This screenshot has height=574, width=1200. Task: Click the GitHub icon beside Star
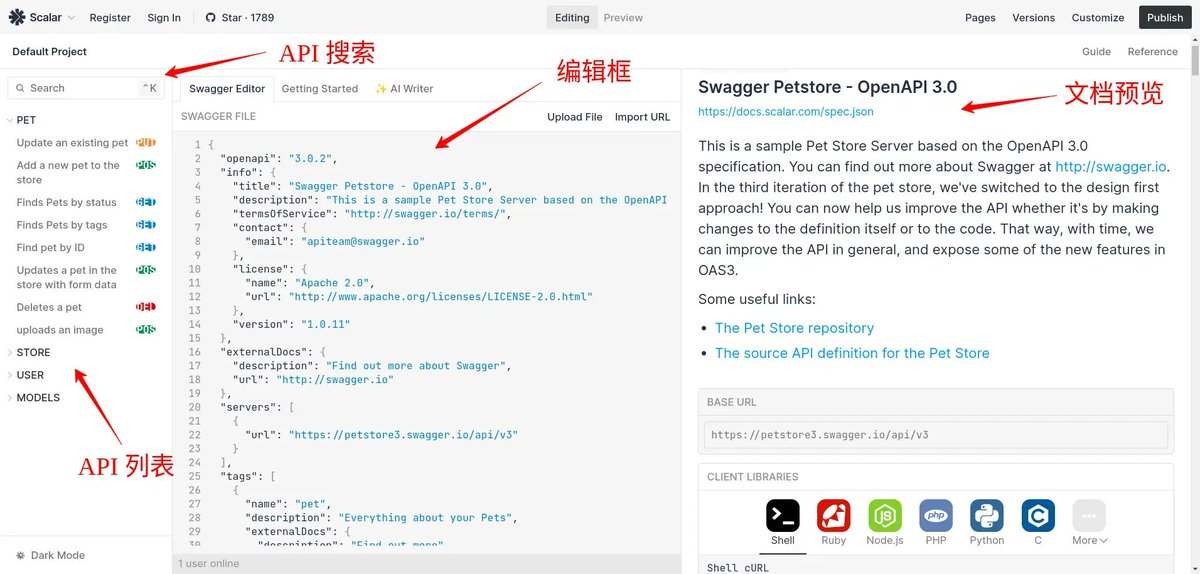[x=210, y=17]
